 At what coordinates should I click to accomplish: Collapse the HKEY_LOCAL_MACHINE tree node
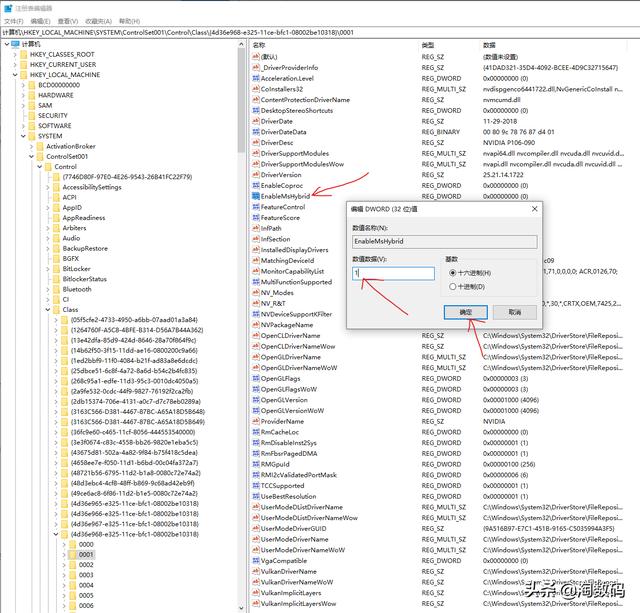[x=15, y=75]
